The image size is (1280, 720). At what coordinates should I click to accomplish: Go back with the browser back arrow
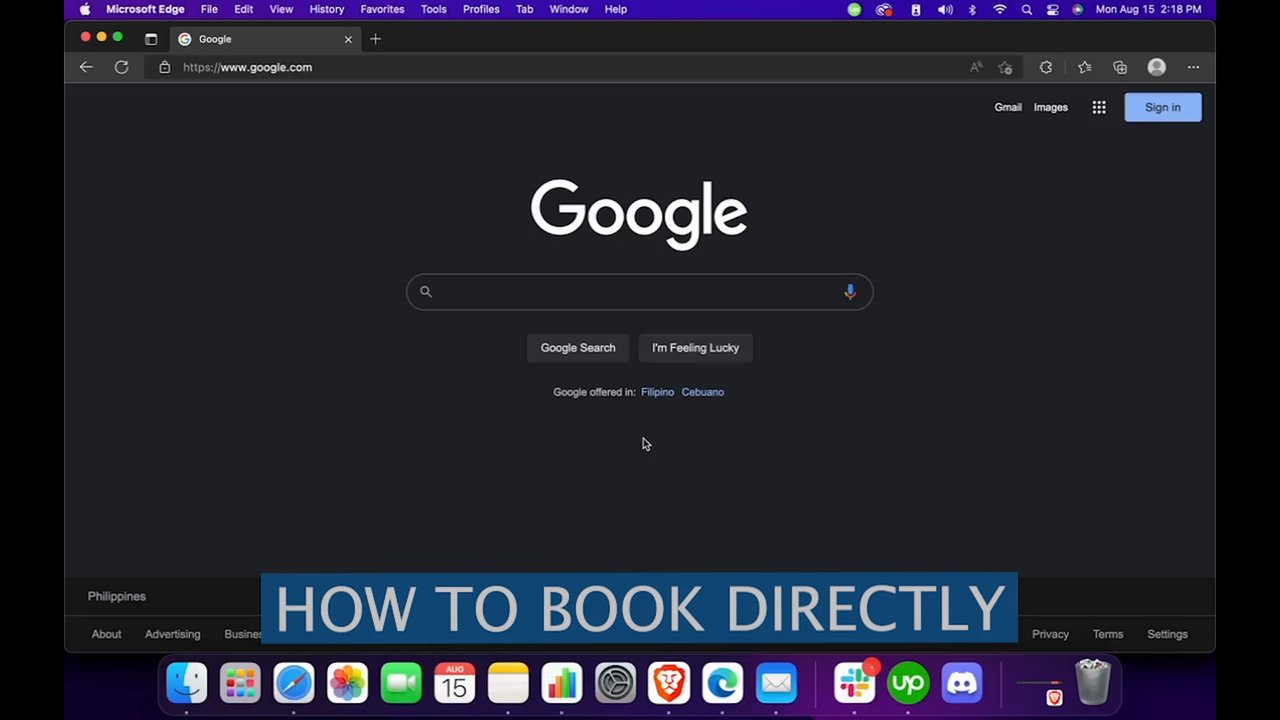click(86, 67)
